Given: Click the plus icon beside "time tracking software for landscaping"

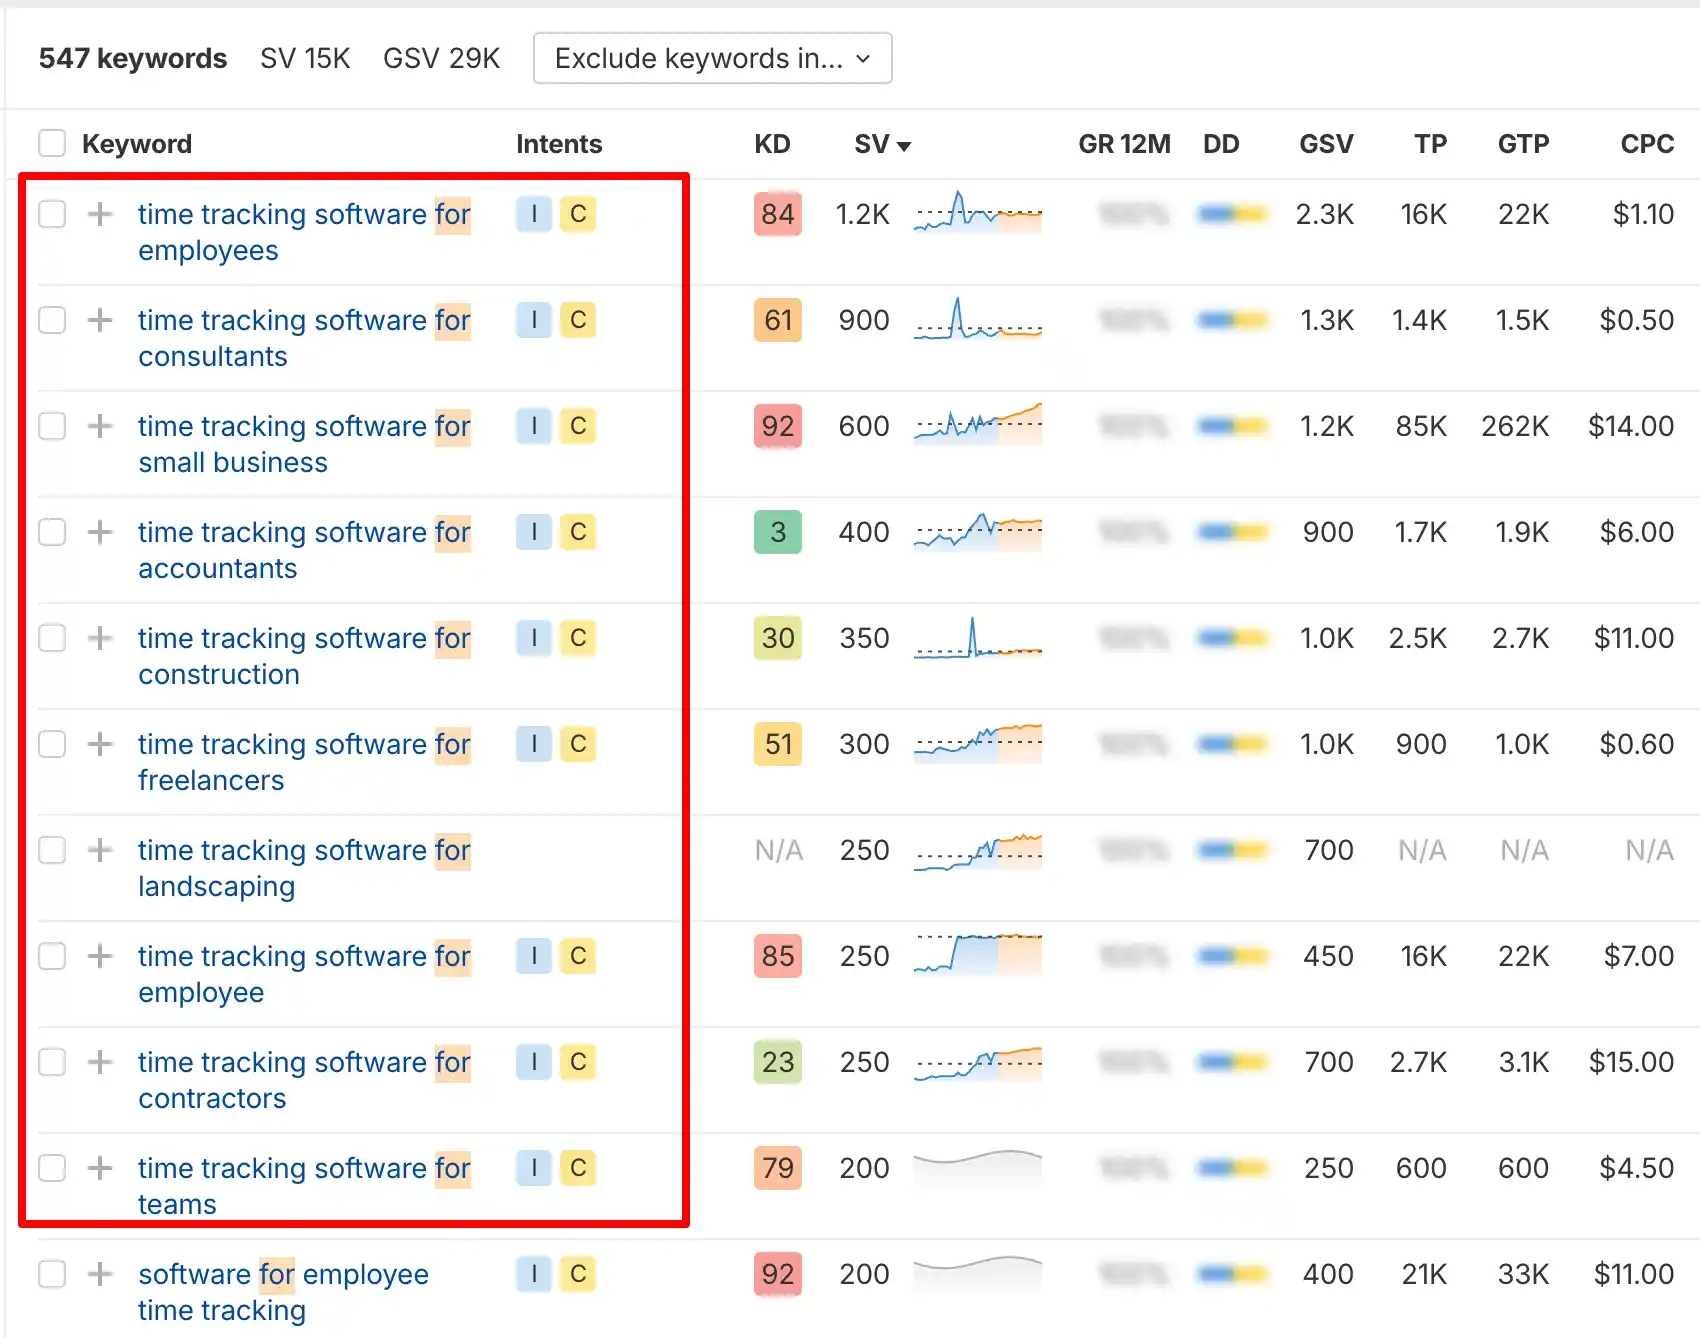Looking at the screenshot, I should tap(99, 850).
